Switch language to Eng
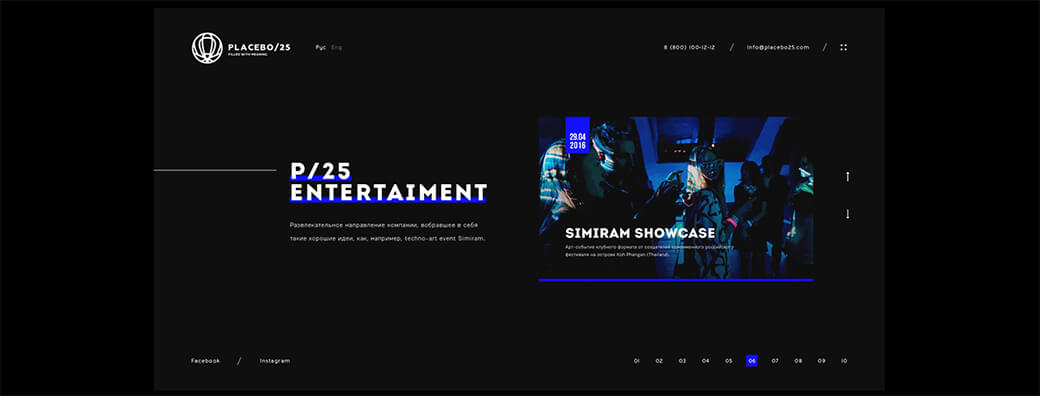The image size is (1040, 396). coord(336,47)
